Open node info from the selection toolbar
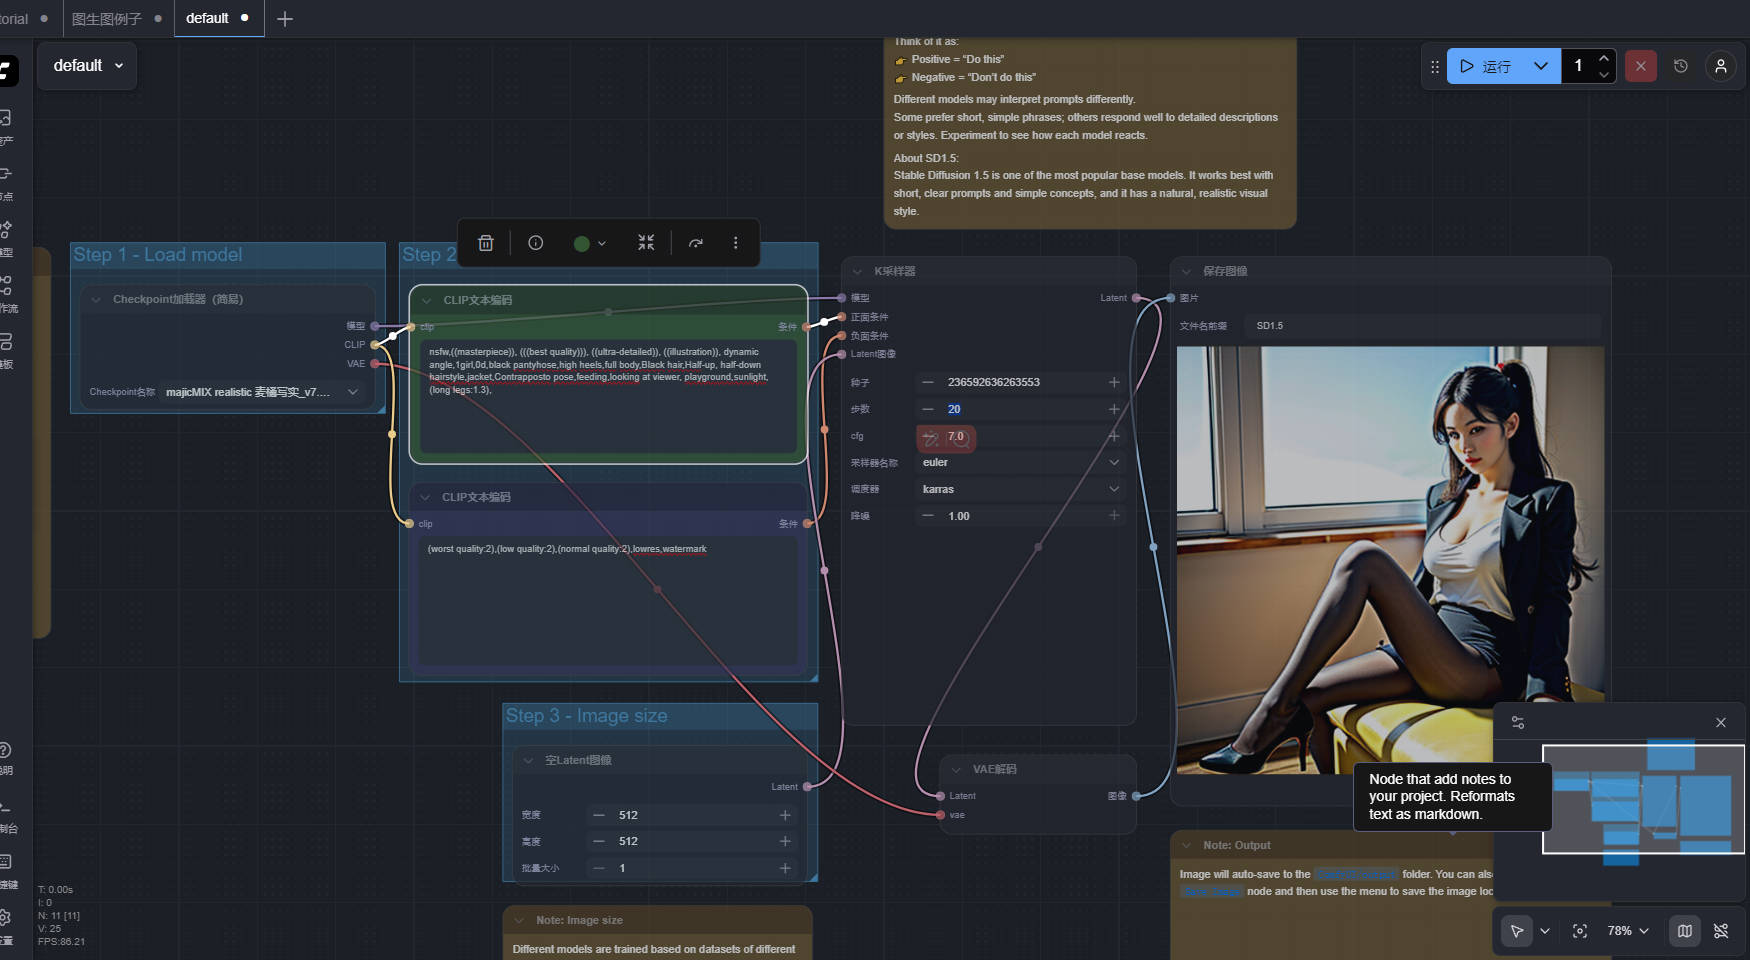The height and width of the screenshot is (960, 1750). (x=536, y=243)
